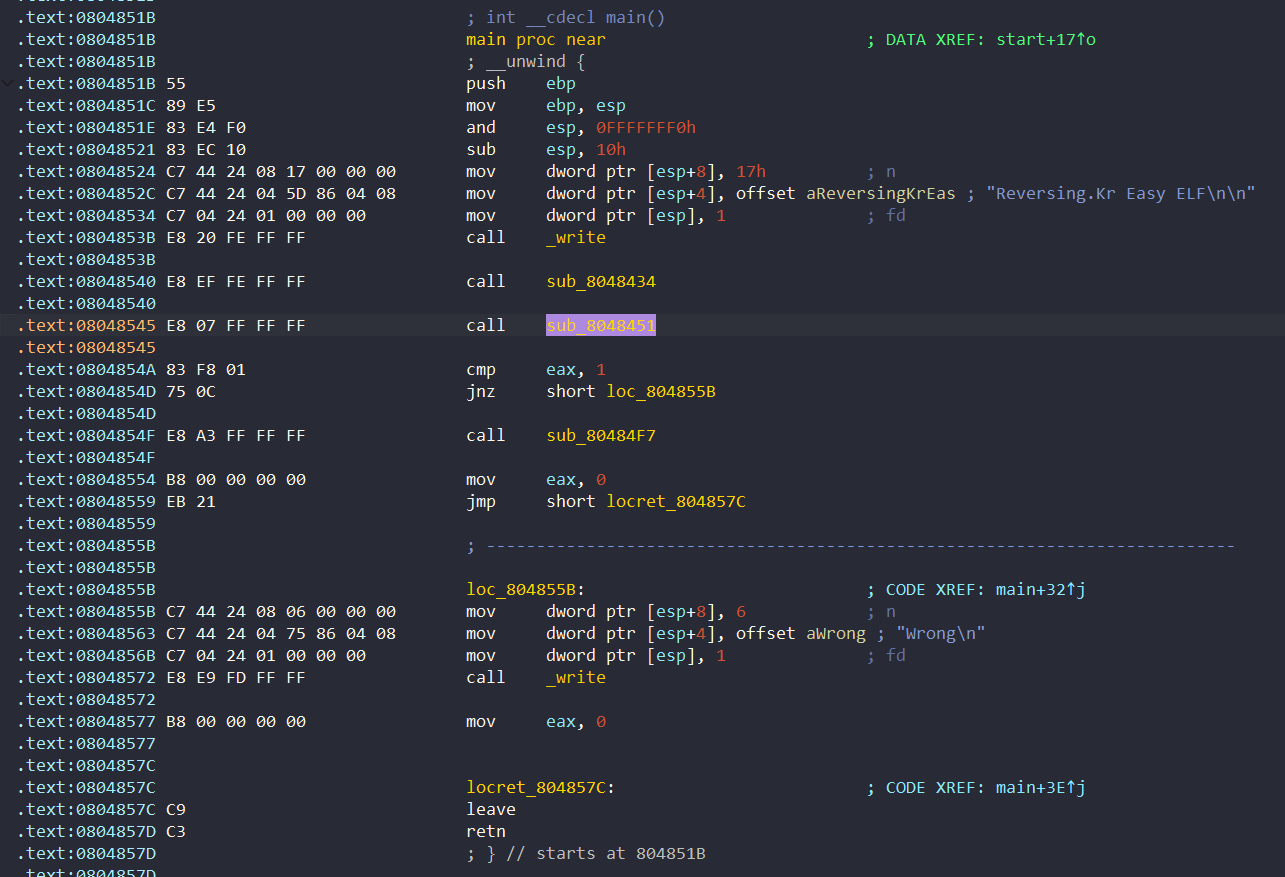Select opcode bytes 'E8 20 FE FF FF'

236,237
